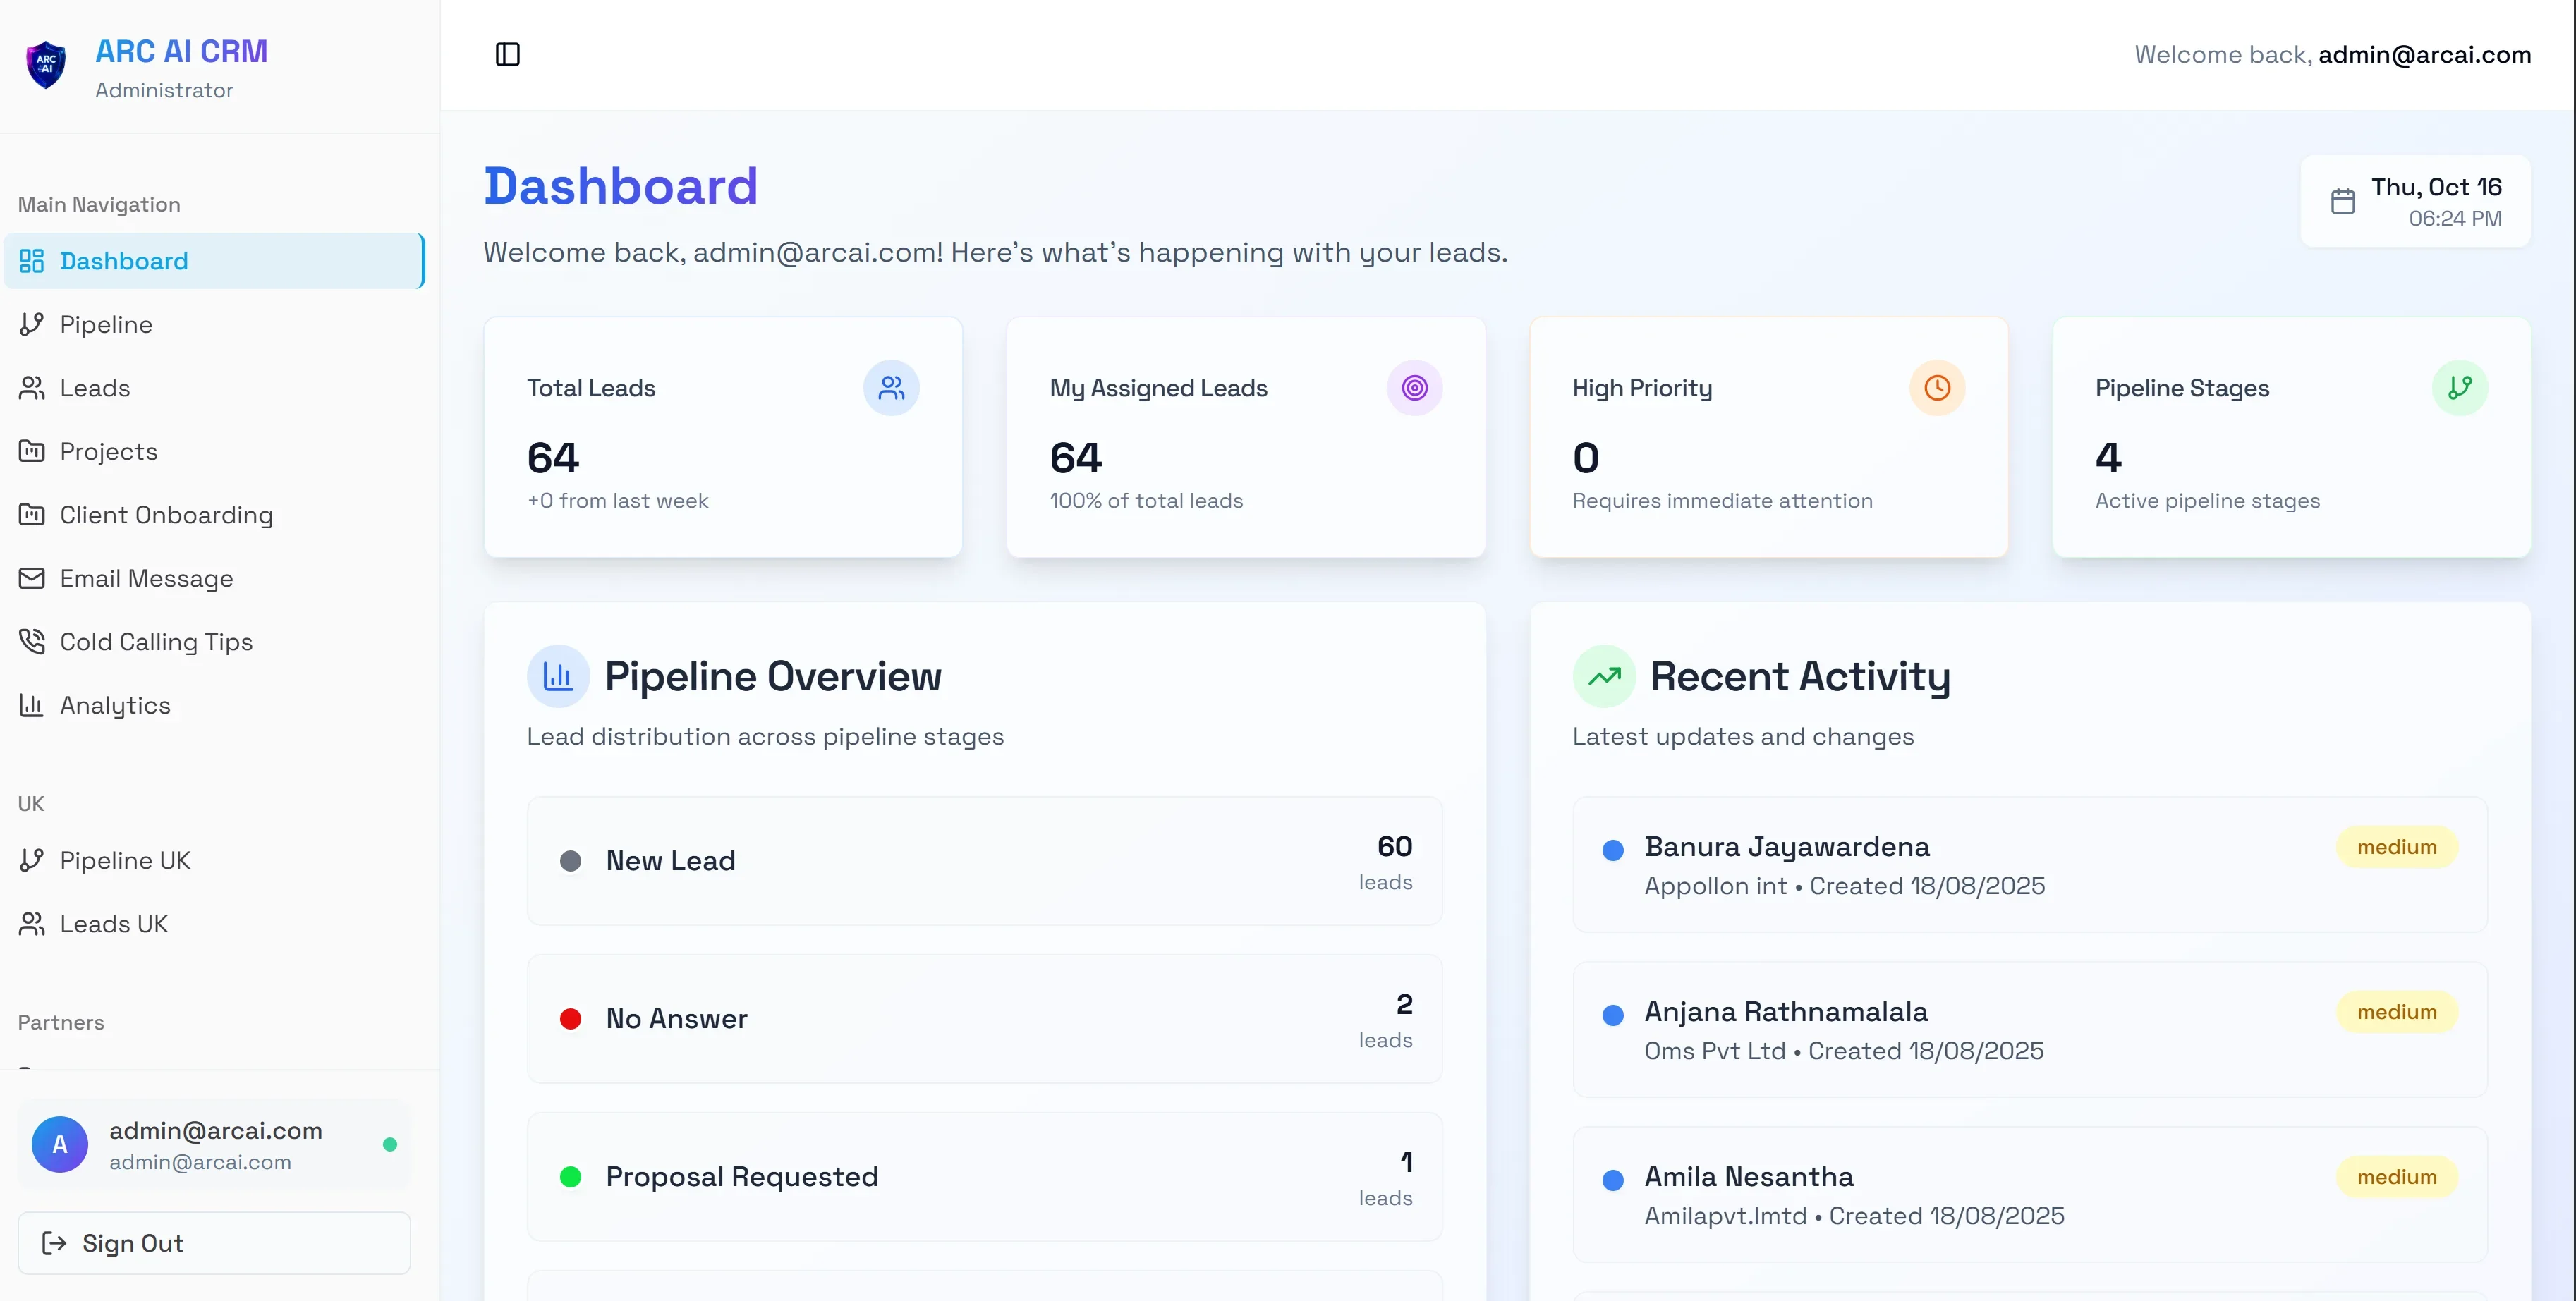Screen dimensions: 2576x1301
Task: Expand the Partners section
Action: [x=60, y=1022]
